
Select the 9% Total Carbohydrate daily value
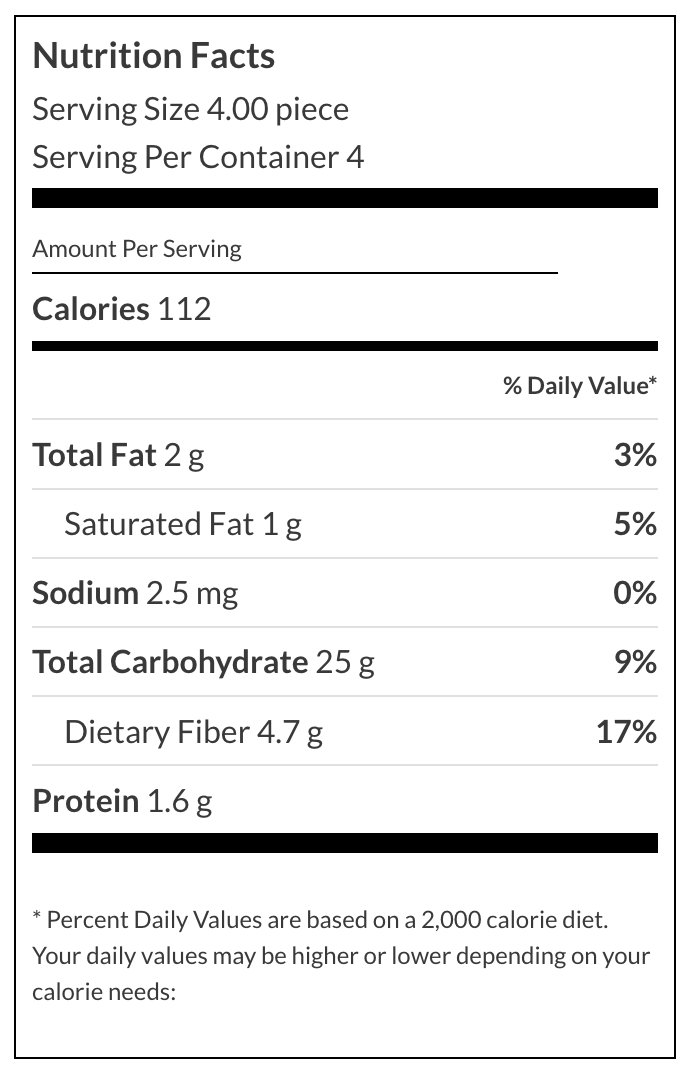(x=635, y=662)
